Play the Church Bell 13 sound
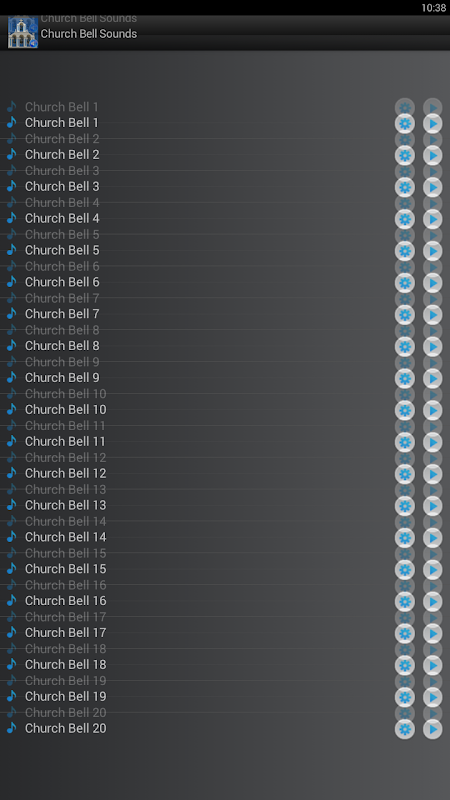Screen dimensions: 450x800 coord(433,506)
